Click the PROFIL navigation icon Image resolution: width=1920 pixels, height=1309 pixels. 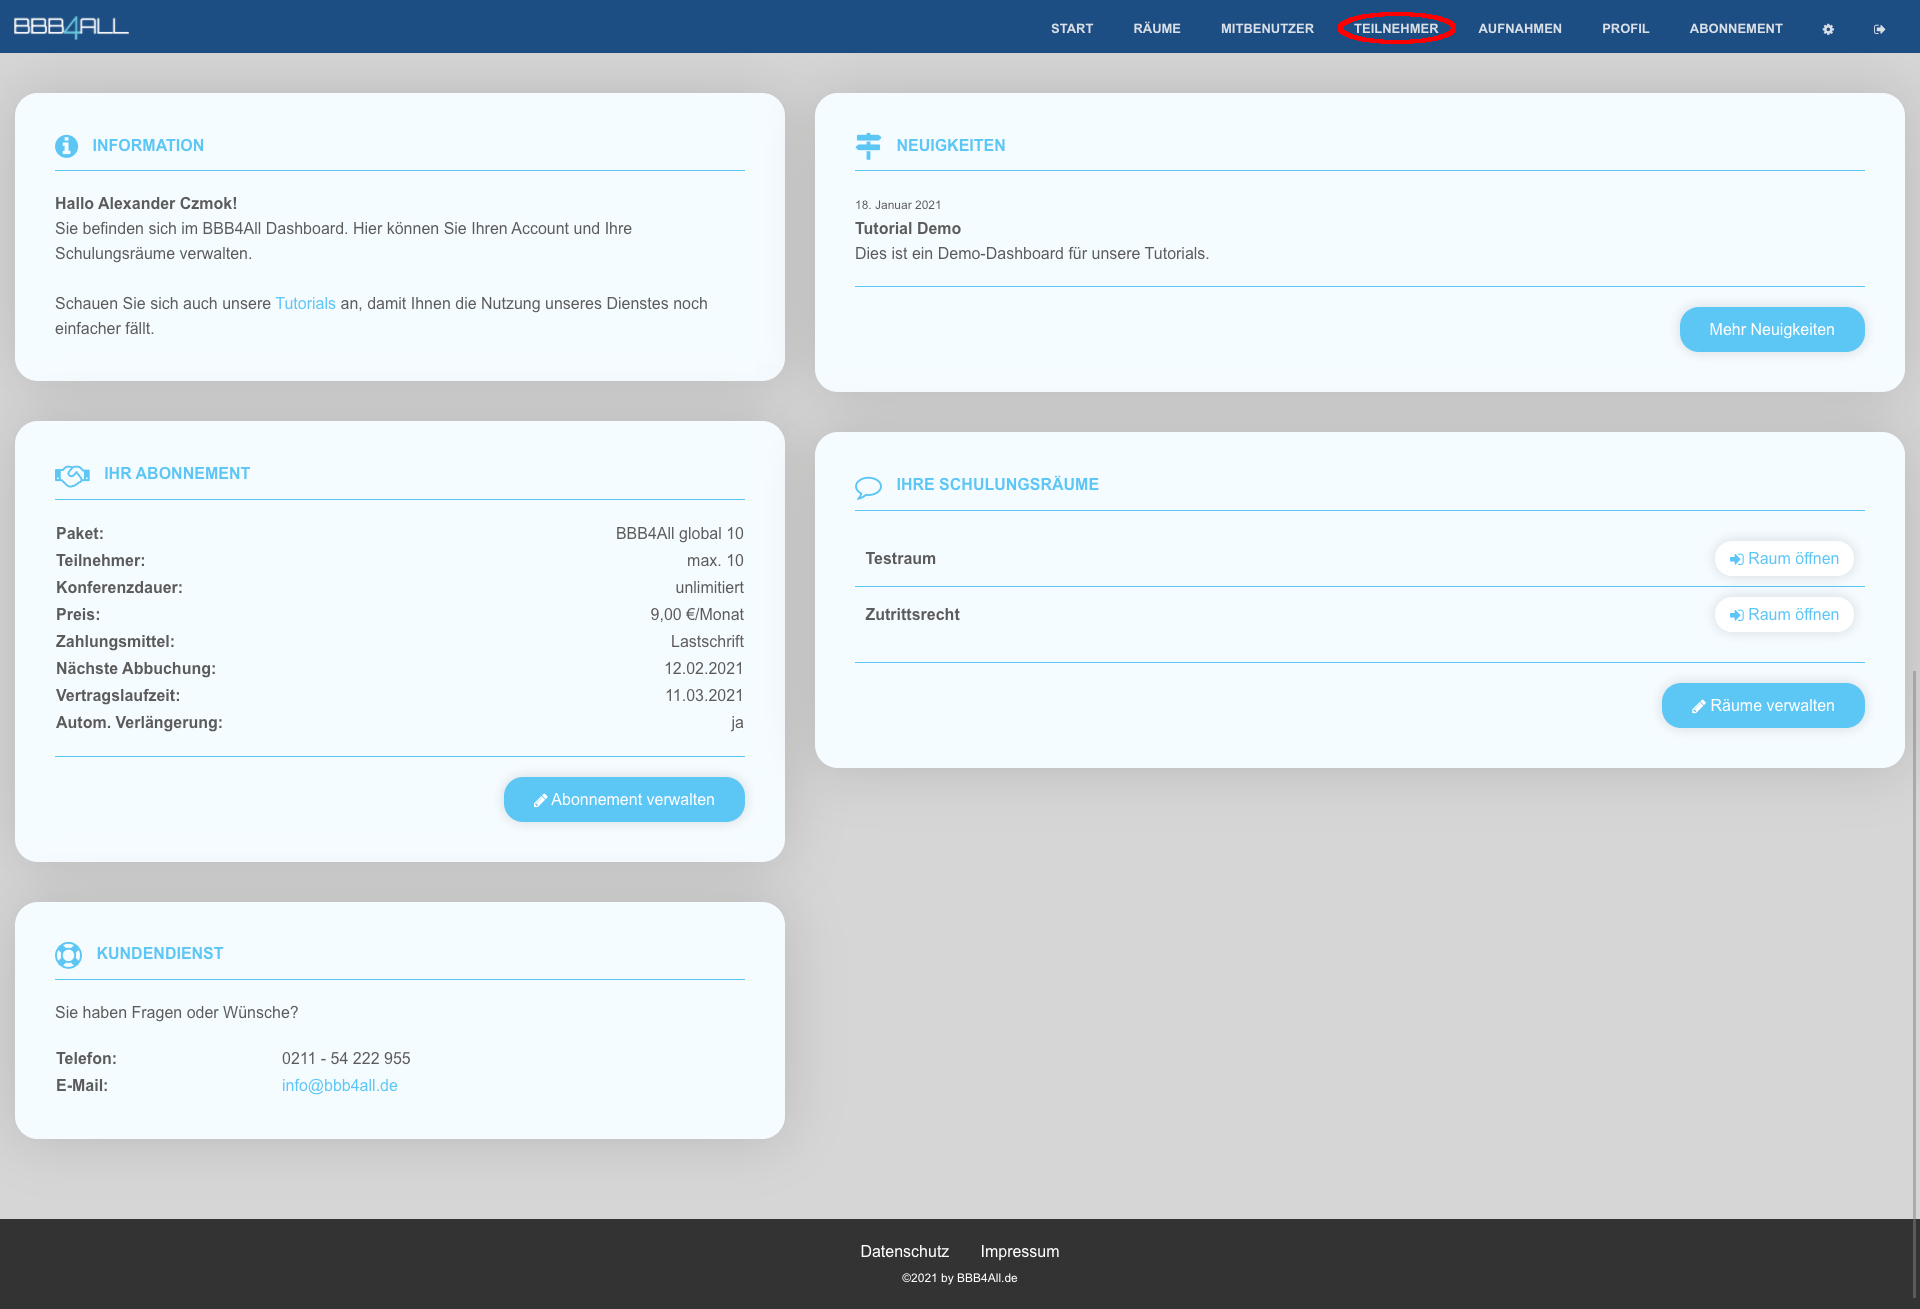1622,26
